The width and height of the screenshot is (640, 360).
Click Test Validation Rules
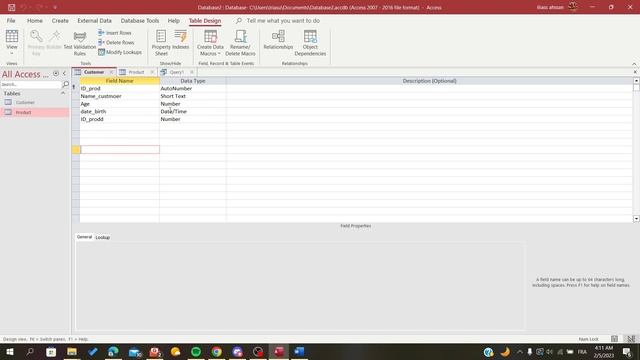point(80,42)
